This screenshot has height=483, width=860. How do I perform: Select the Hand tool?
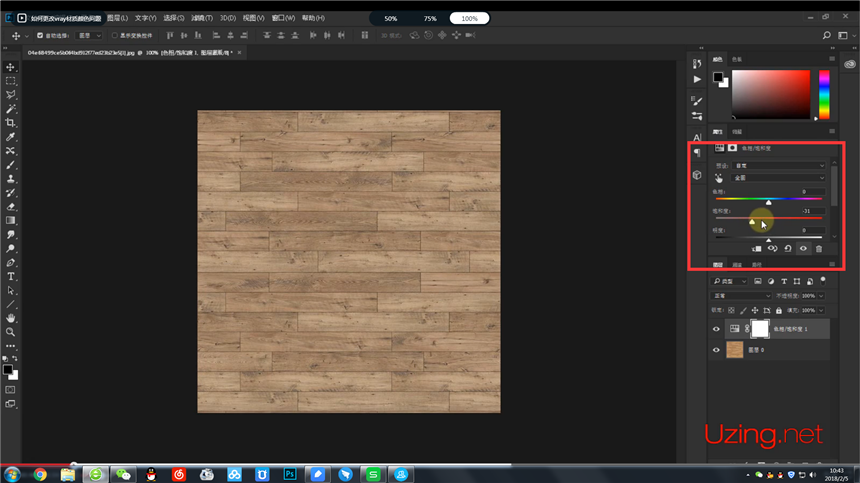pos(11,318)
